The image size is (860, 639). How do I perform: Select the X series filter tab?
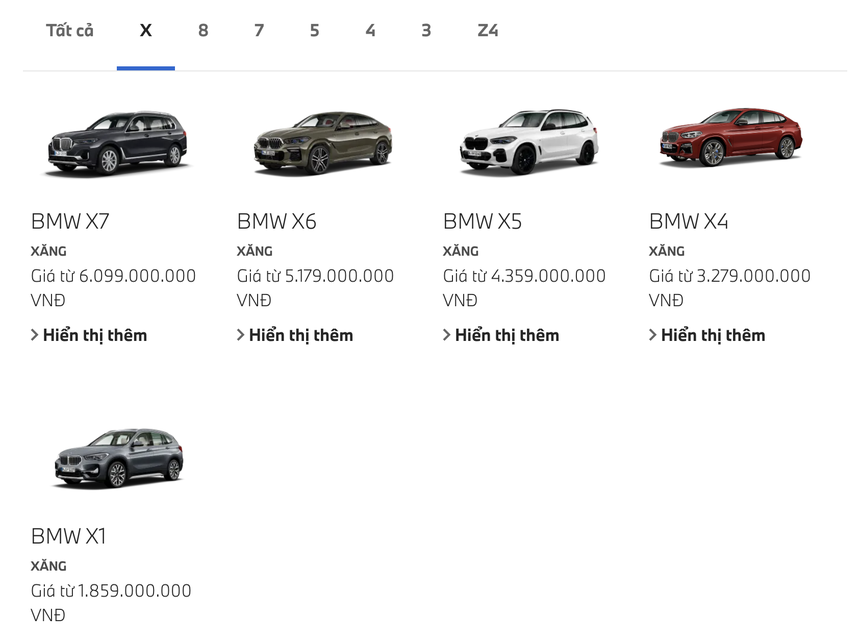146,30
